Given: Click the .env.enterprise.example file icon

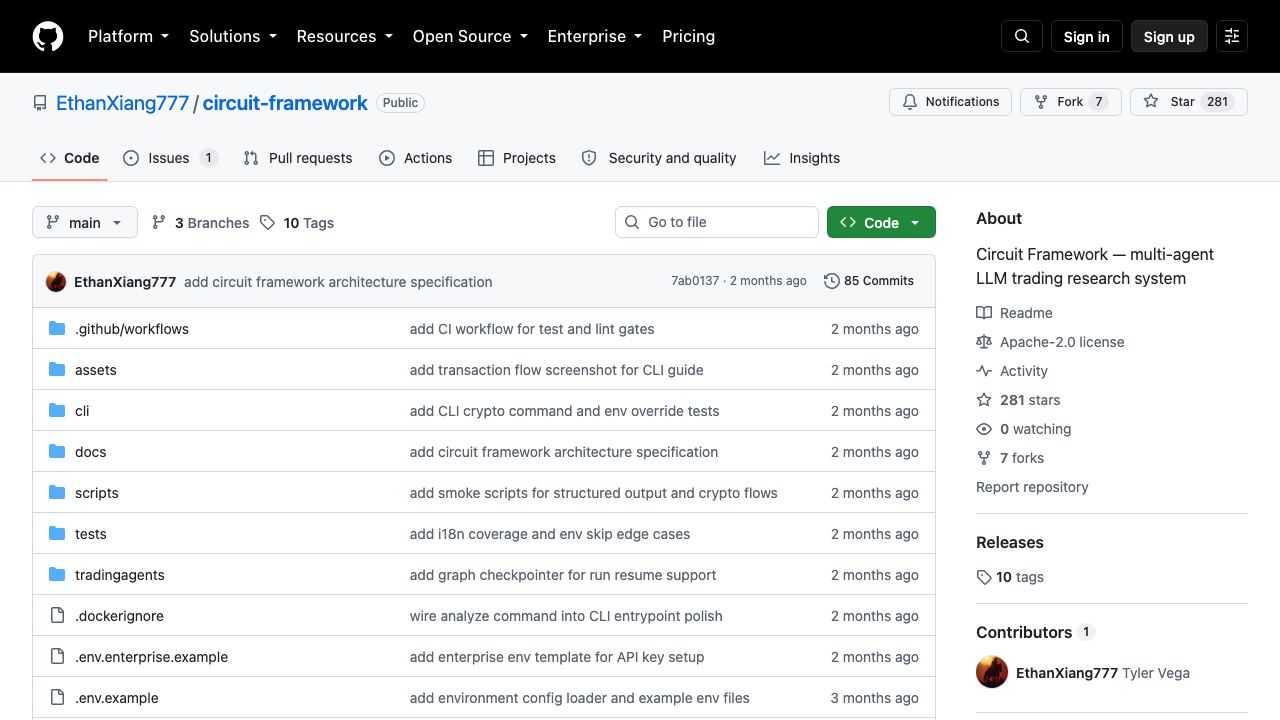Looking at the screenshot, I should [57, 657].
